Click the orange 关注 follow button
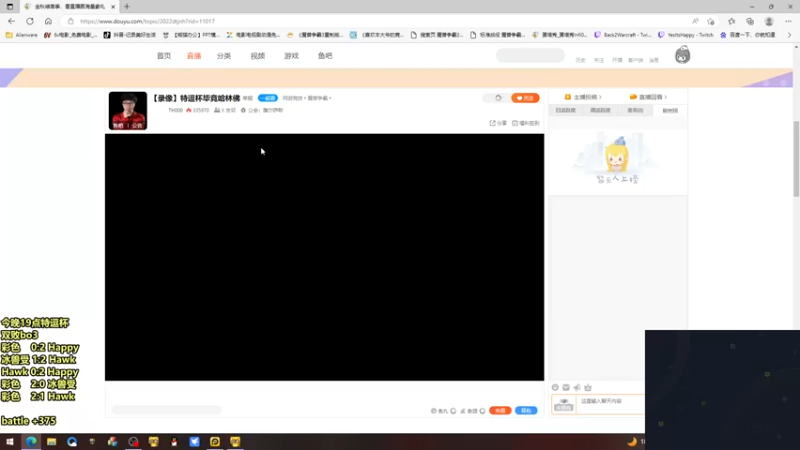The width and height of the screenshot is (800, 450). tap(525, 98)
